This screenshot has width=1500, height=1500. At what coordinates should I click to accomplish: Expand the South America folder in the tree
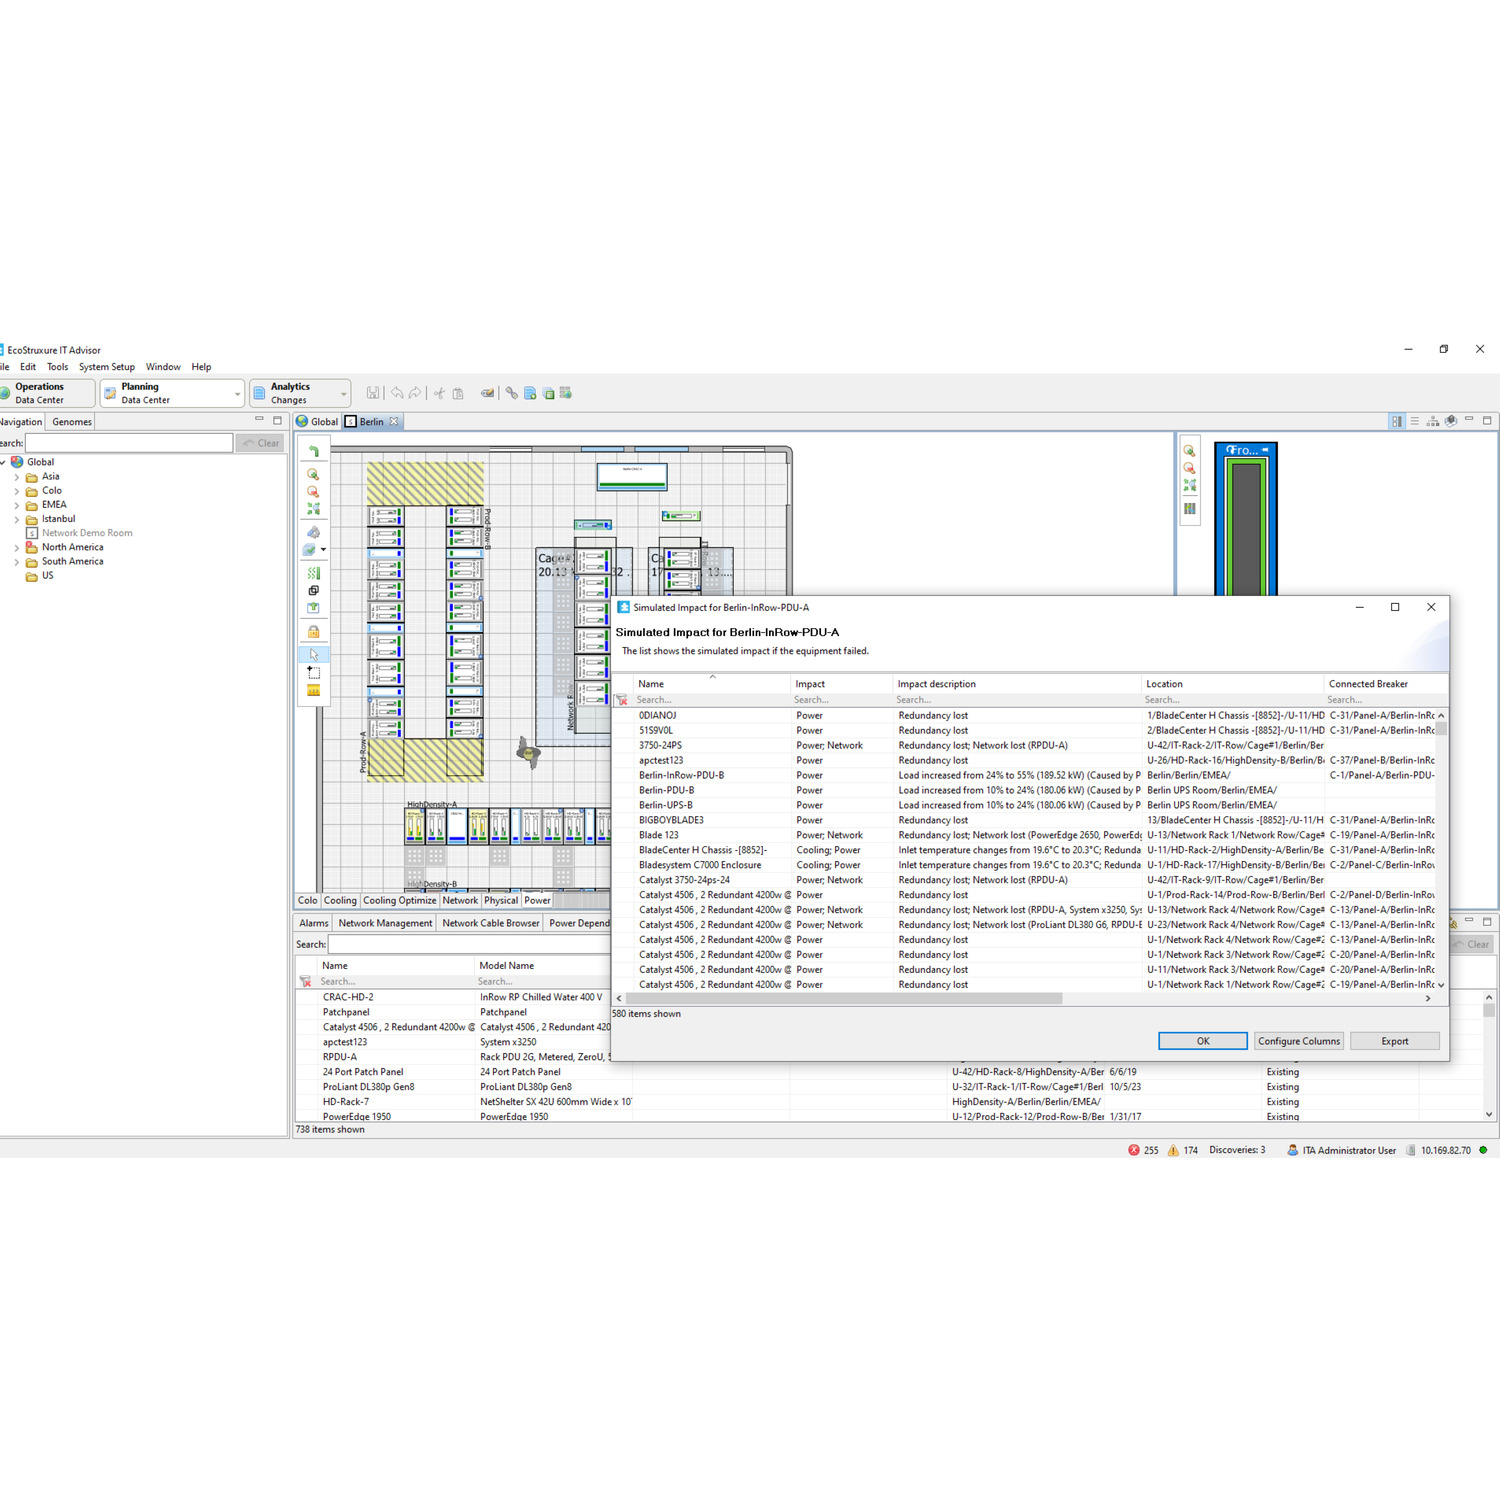[x=17, y=562]
